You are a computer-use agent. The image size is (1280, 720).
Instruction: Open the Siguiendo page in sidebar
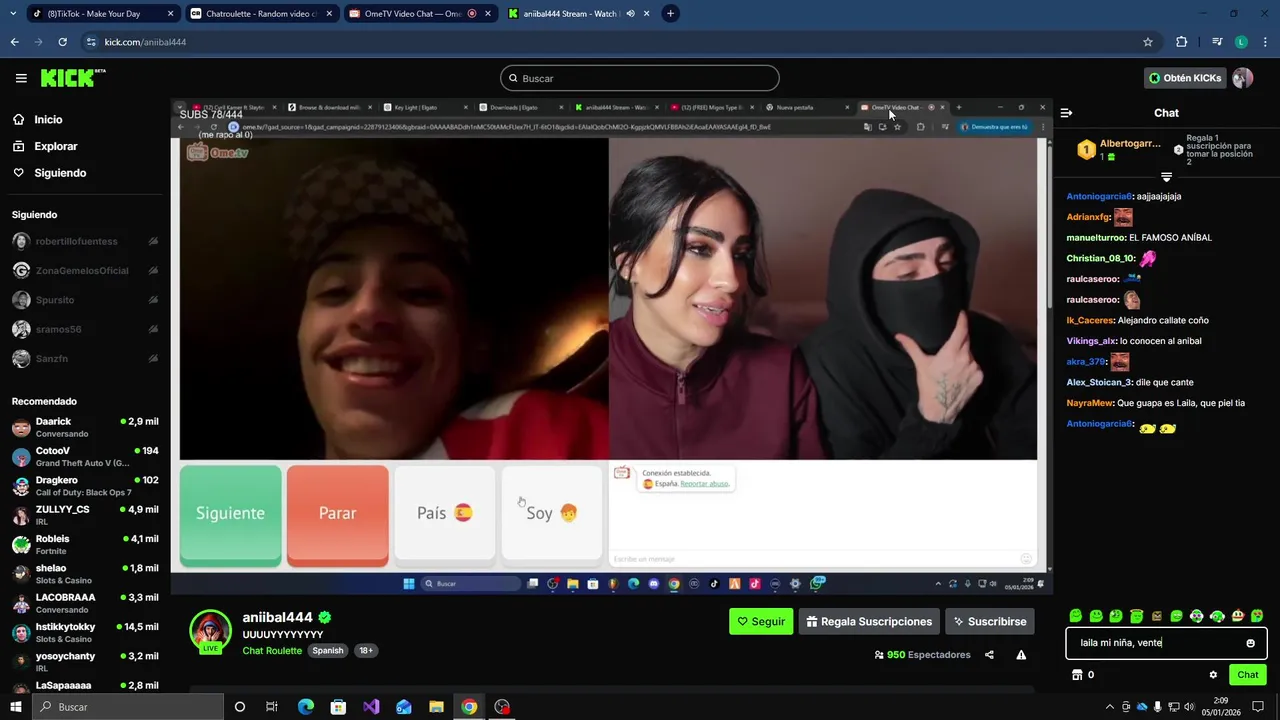[x=60, y=173]
